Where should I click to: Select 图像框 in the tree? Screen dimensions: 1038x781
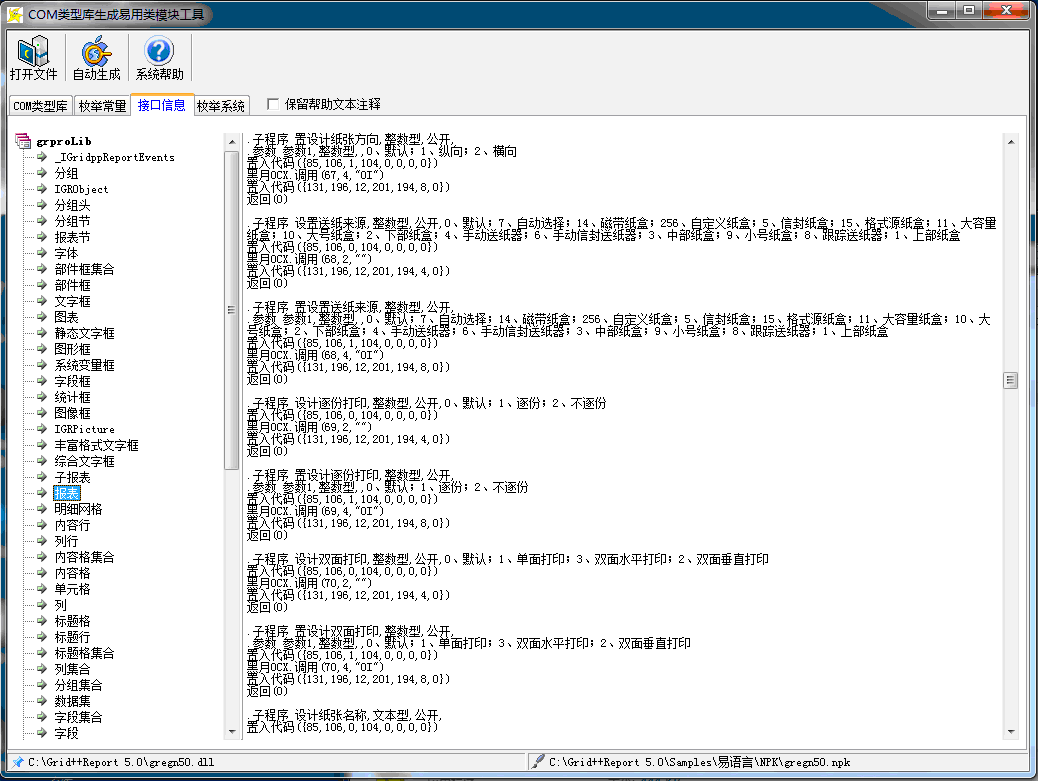coord(72,413)
